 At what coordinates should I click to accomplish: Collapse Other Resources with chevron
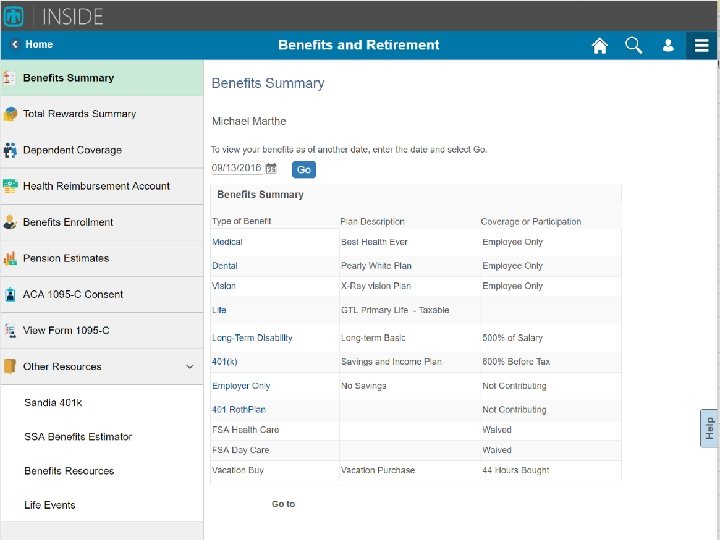(190, 366)
